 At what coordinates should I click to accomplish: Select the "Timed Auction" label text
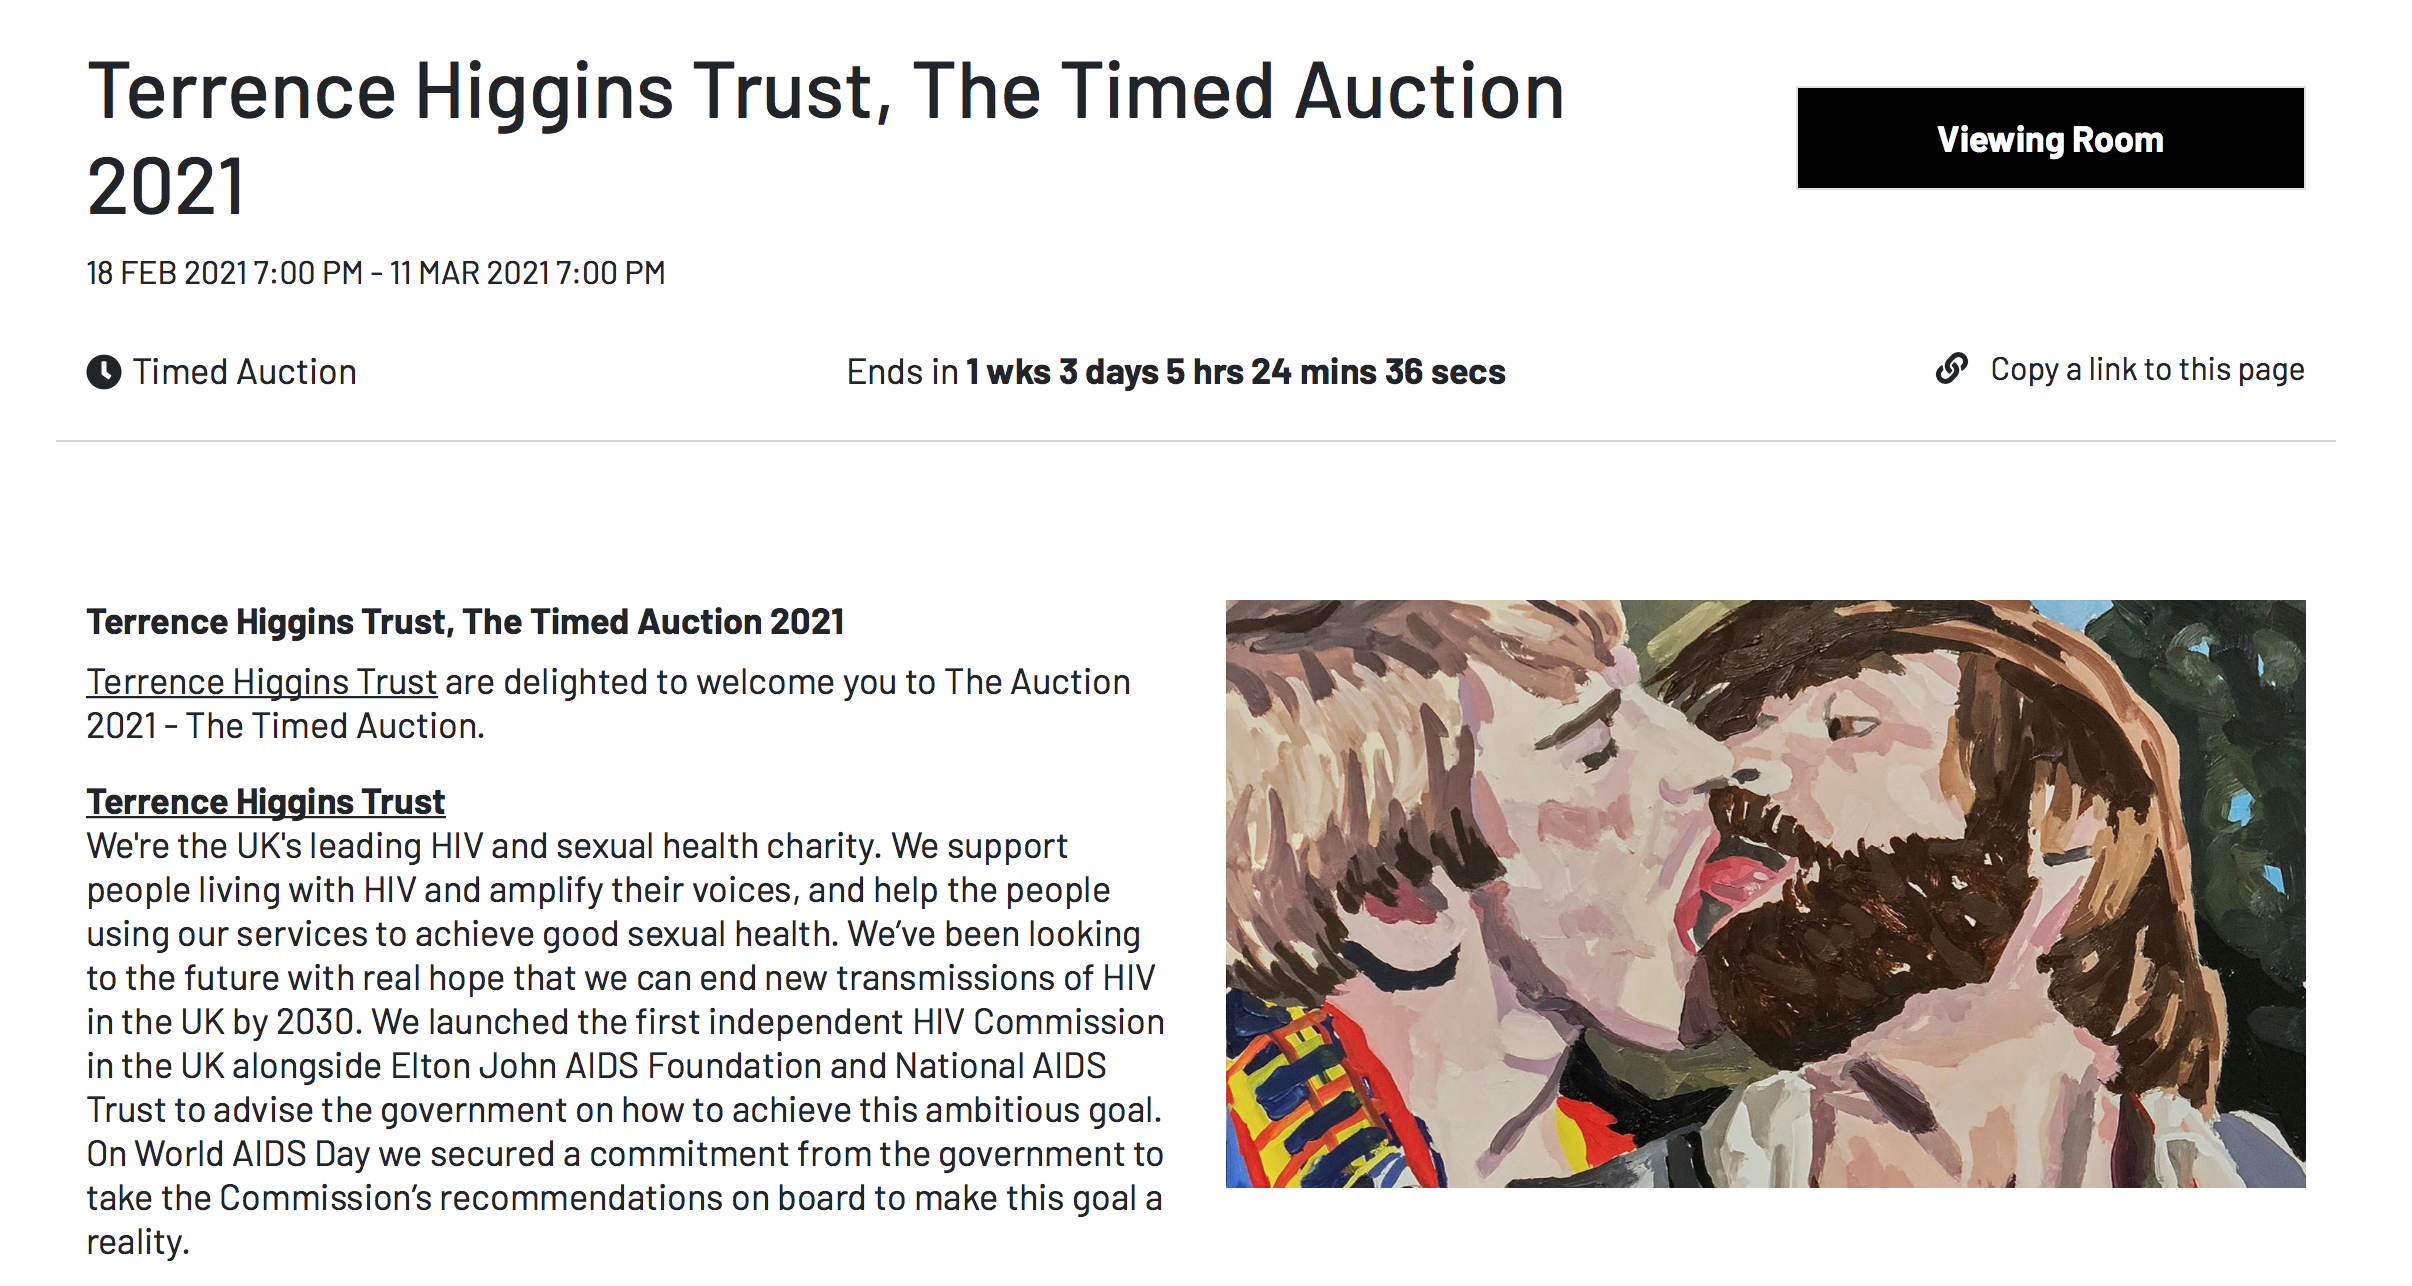245,372
